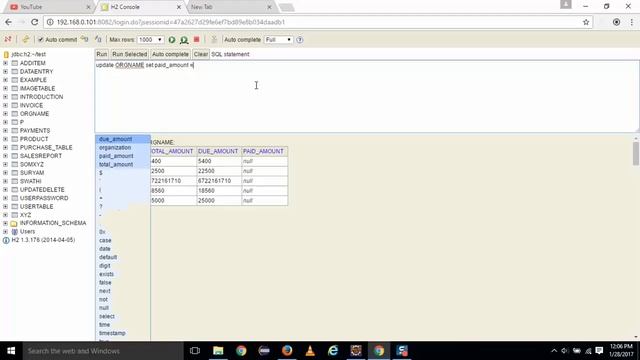Click the volume icon in system tray
The image size is (640, 360).
point(564,351)
